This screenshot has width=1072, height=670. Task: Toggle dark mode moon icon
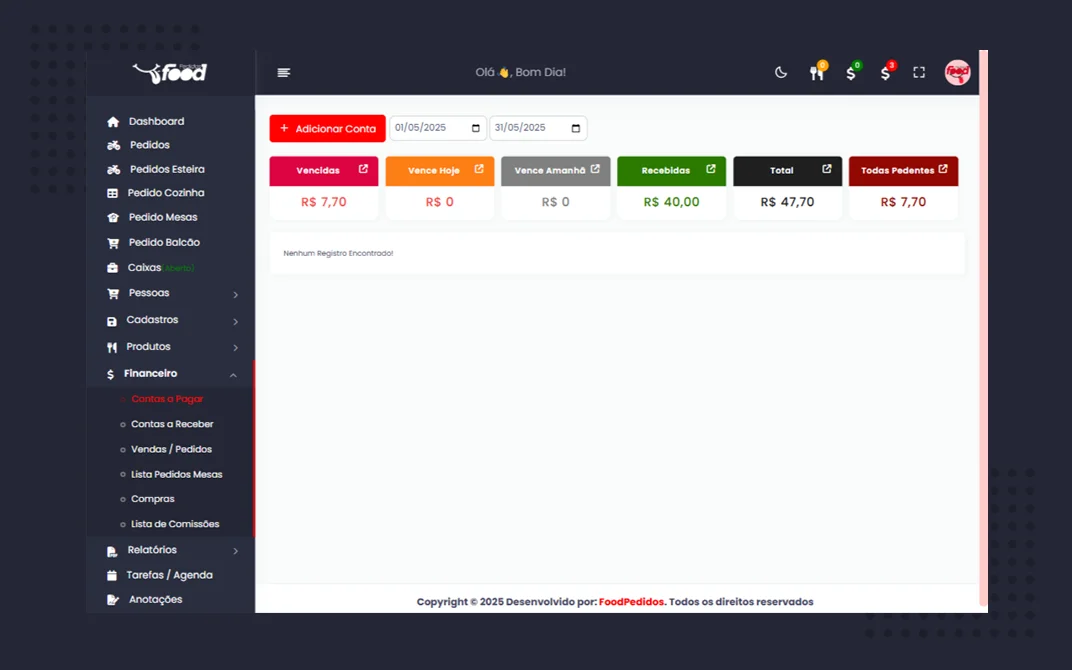[781, 72]
